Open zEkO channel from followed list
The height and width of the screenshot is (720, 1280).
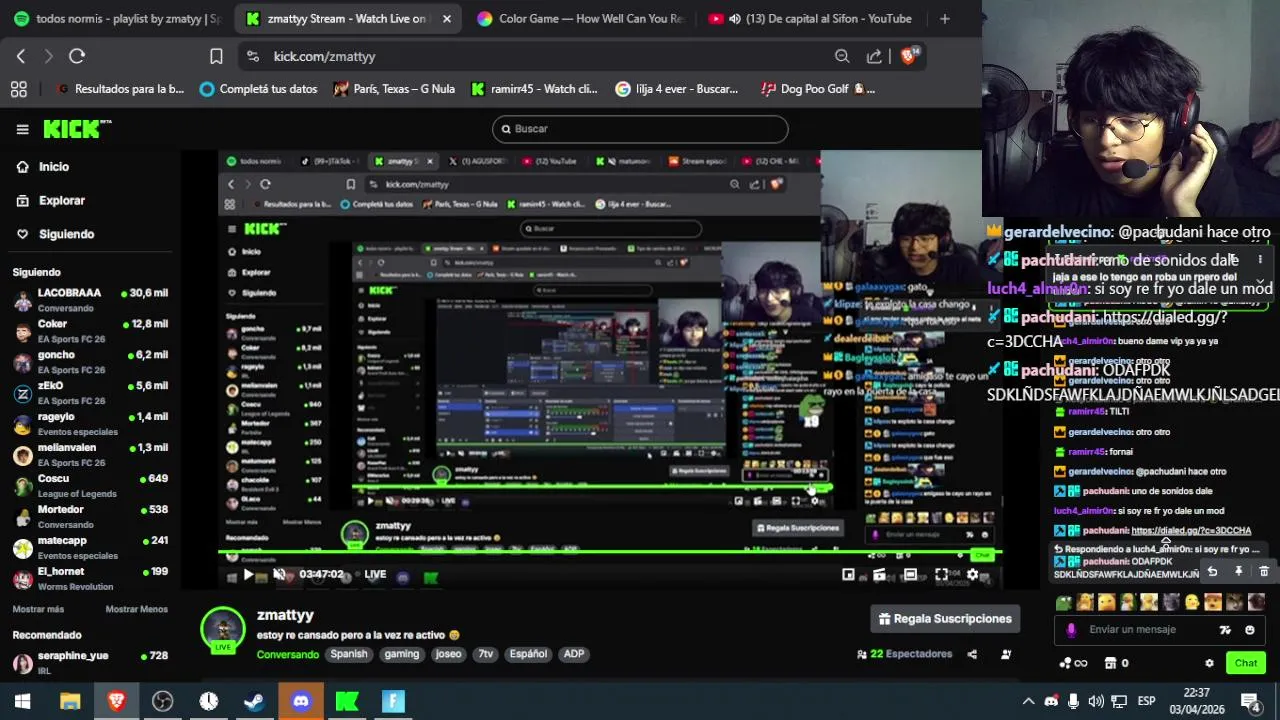coord(90,392)
